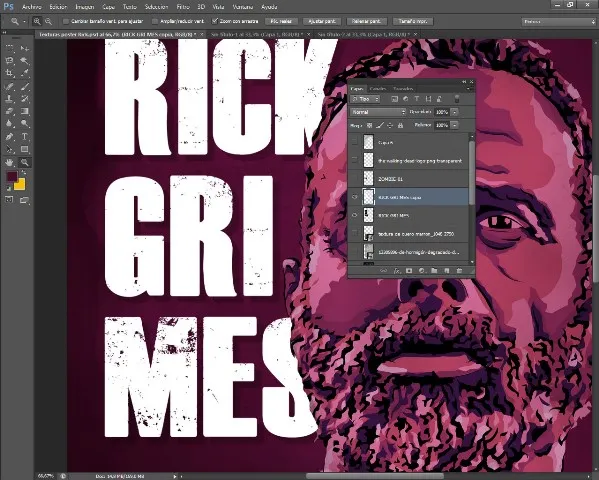Select the Eraser tool
Screen dimensions: 599x480
pos(10,111)
